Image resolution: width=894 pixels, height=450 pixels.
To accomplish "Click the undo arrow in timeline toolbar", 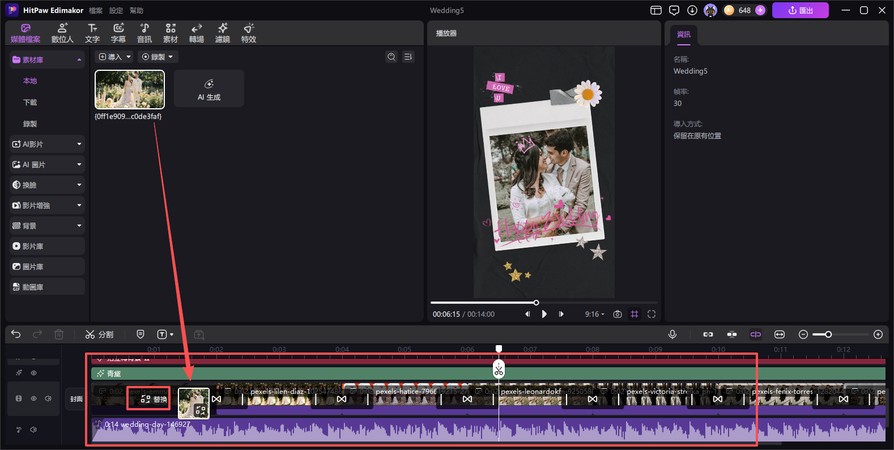I will [x=15, y=334].
